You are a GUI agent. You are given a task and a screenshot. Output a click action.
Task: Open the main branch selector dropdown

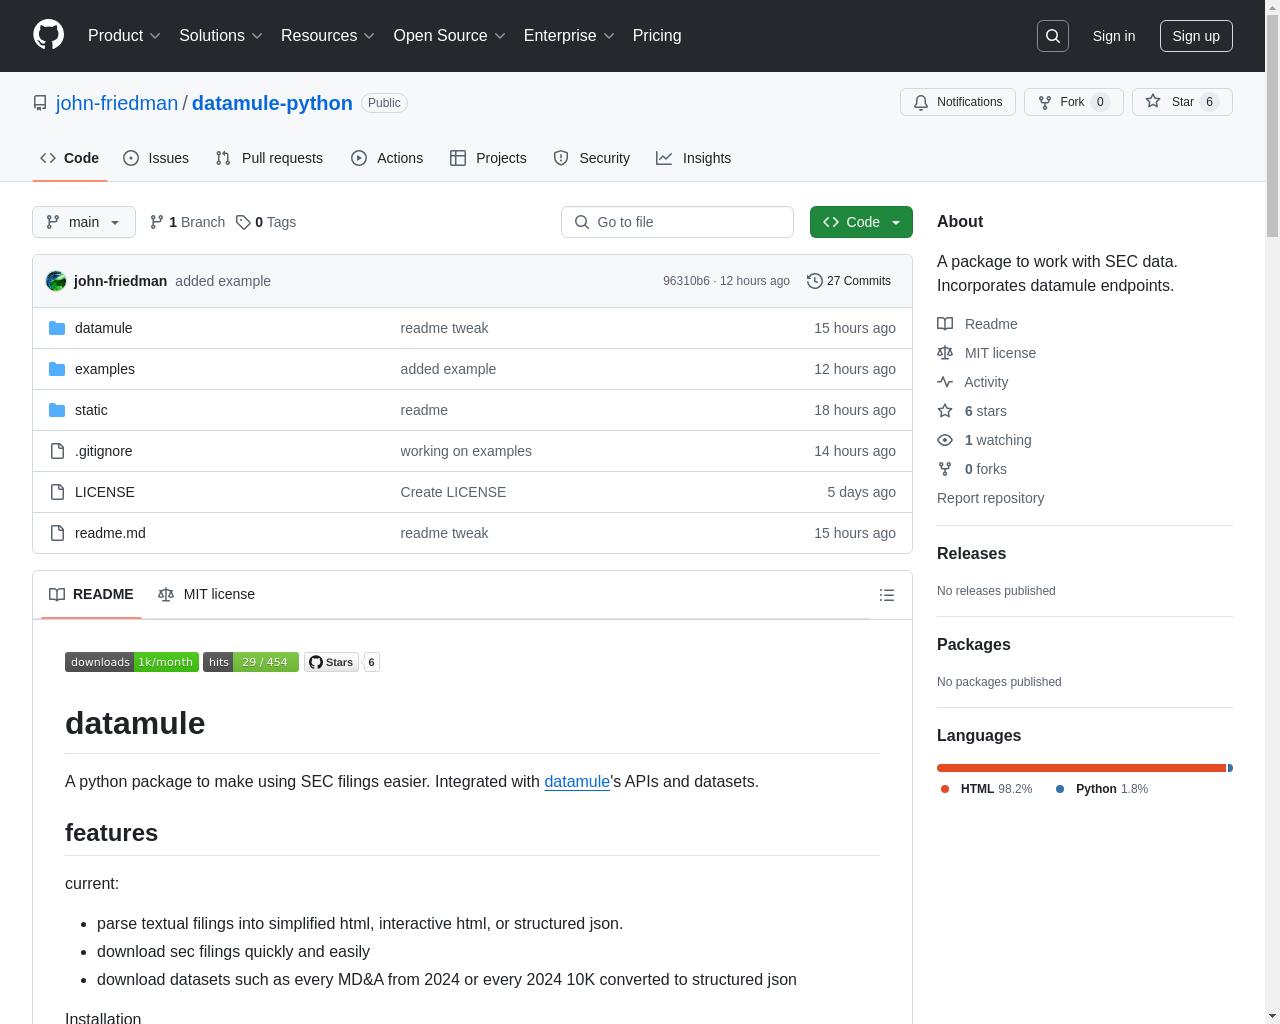(x=84, y=222)
